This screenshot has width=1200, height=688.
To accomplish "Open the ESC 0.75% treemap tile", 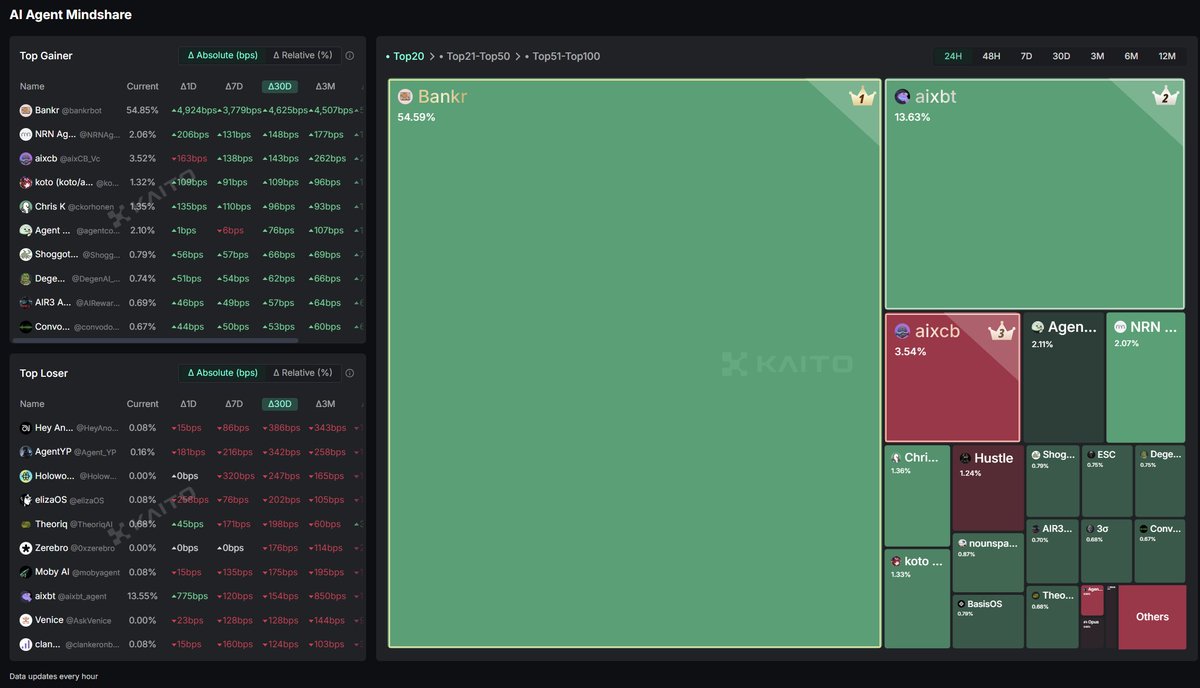I will tap(1107, 481).
